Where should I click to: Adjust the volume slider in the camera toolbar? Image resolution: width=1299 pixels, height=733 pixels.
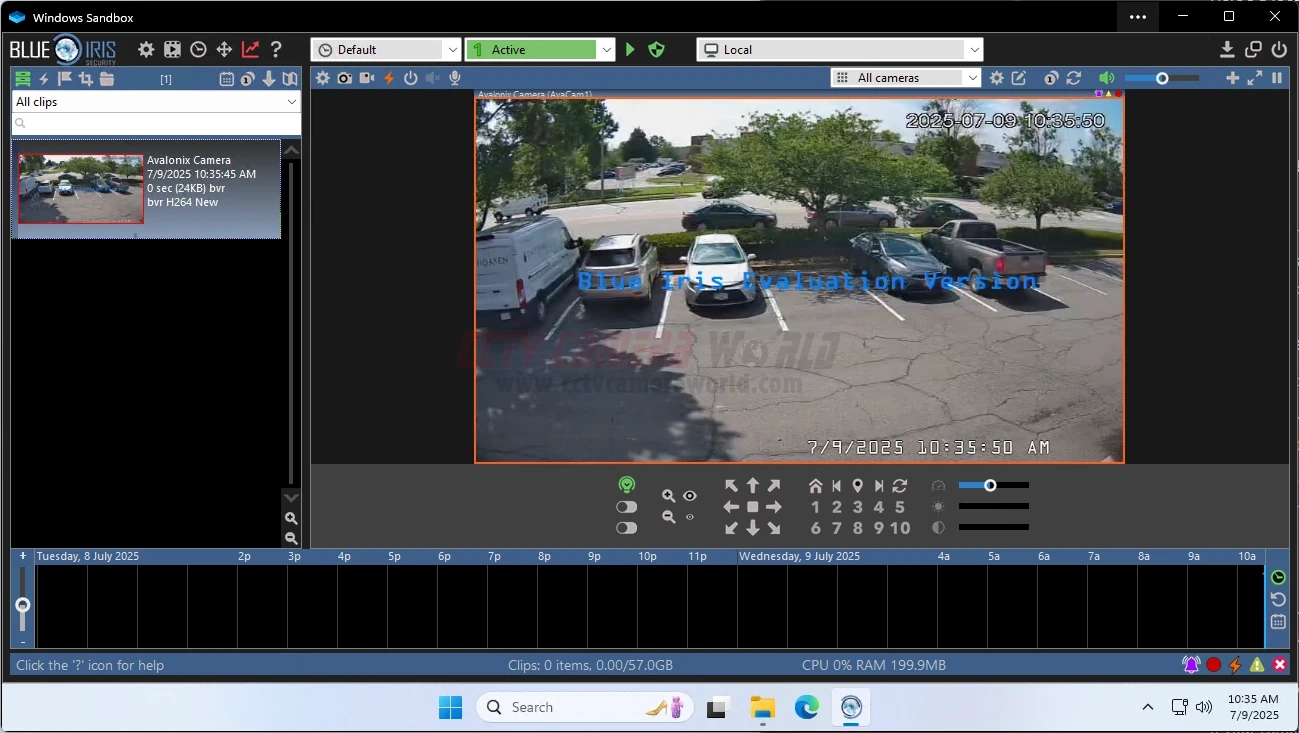[1162, 77]
